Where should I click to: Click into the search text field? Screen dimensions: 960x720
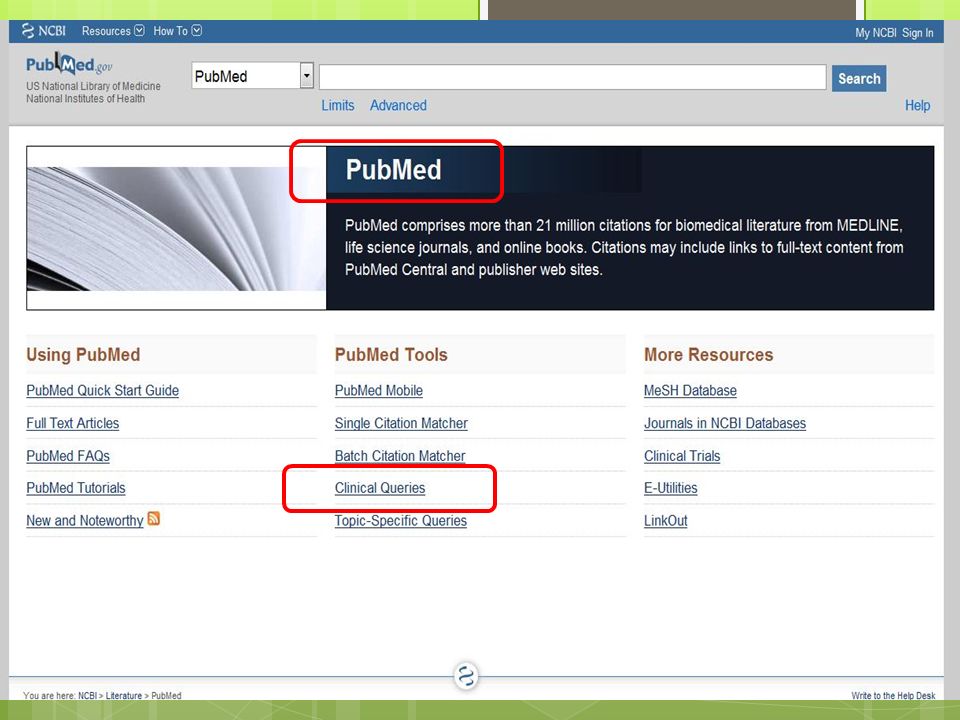click(x=572, y=77)
